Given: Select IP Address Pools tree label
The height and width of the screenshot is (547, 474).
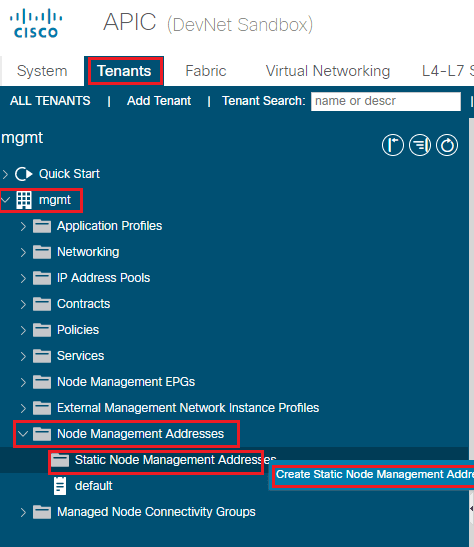Looking at the screenshot, I should click(104, 278).
